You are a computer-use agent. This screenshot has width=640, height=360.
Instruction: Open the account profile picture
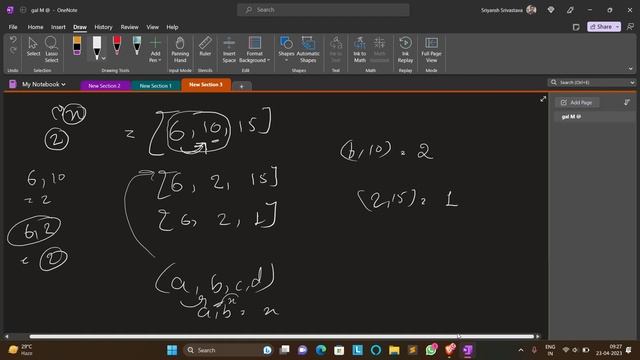click(531, 10)
